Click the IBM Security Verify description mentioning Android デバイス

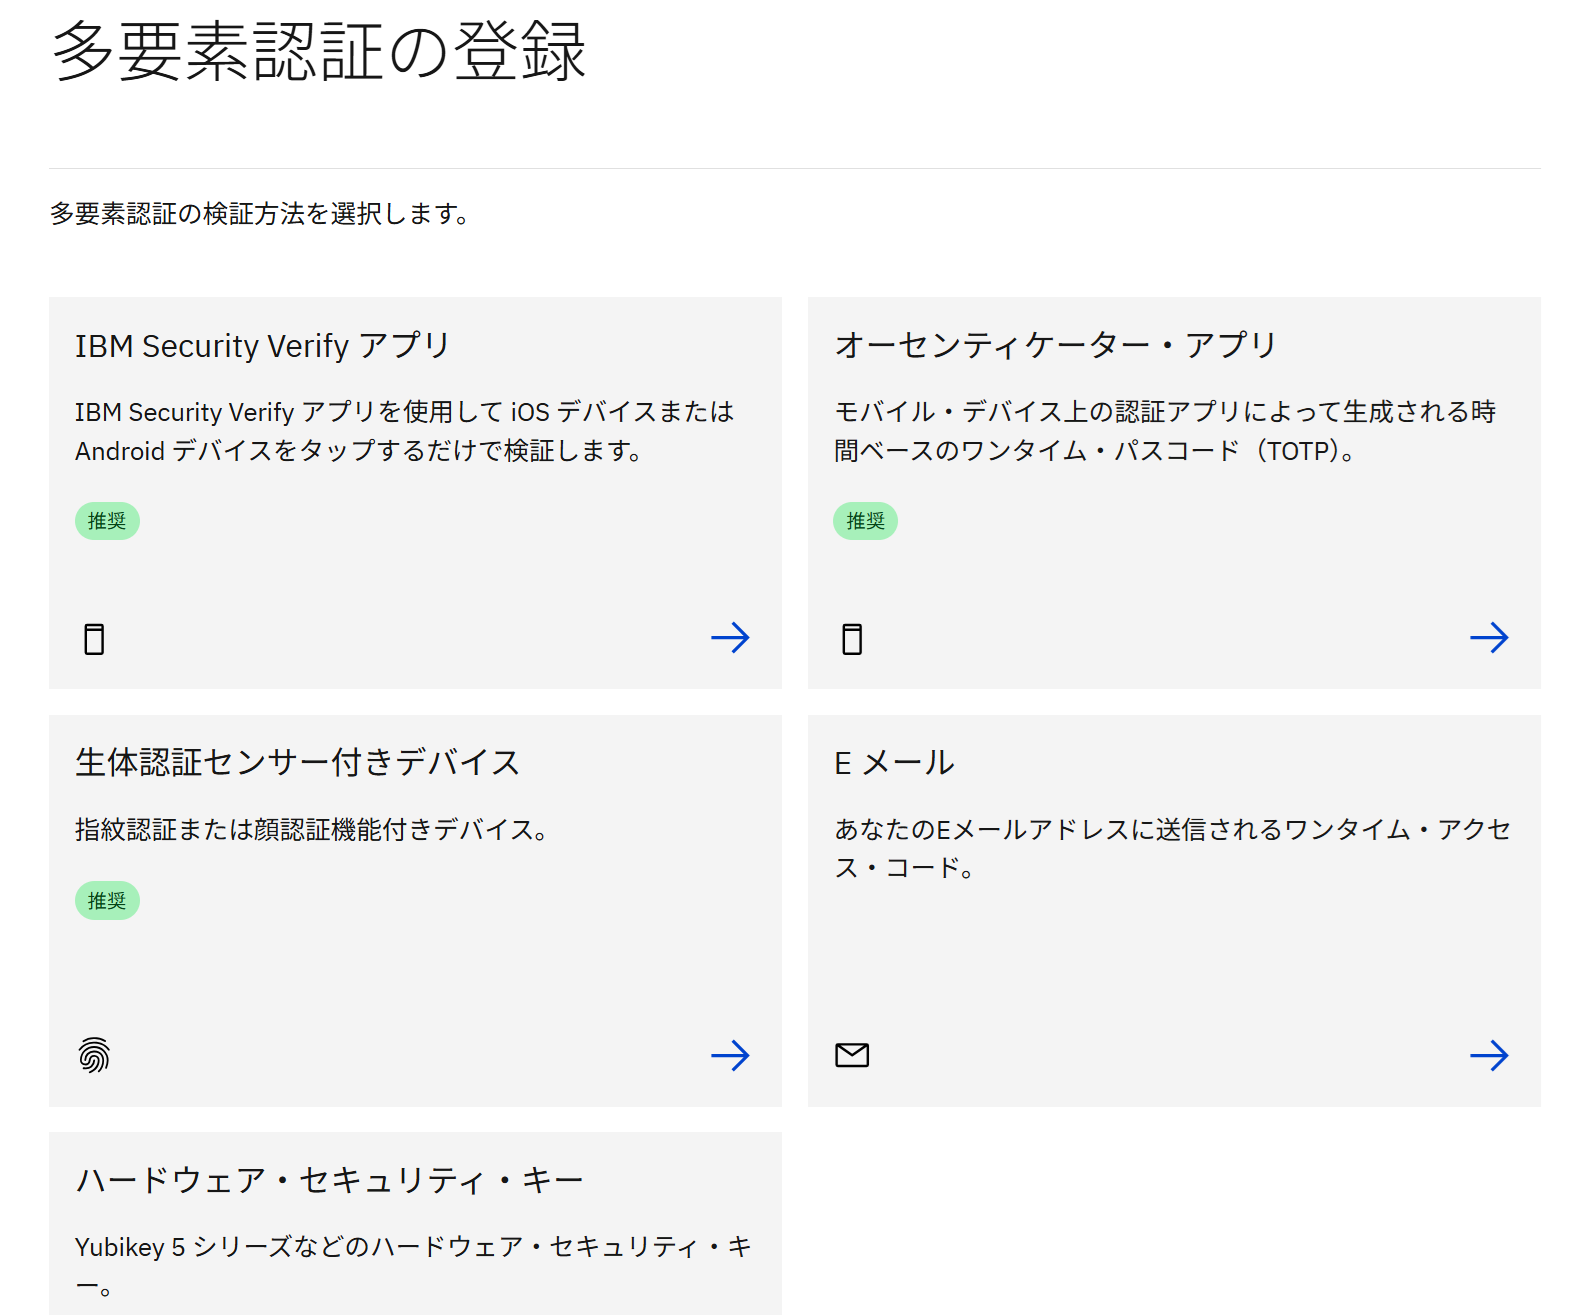[x=405, y=431]
